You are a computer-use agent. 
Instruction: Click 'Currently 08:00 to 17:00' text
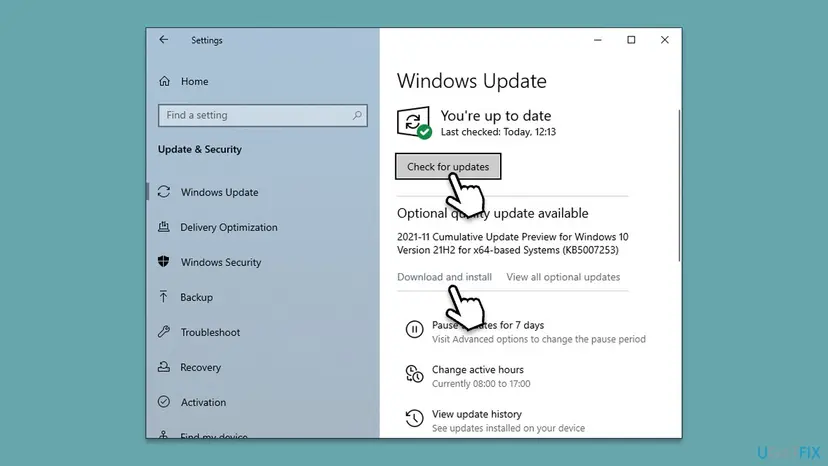481,384
